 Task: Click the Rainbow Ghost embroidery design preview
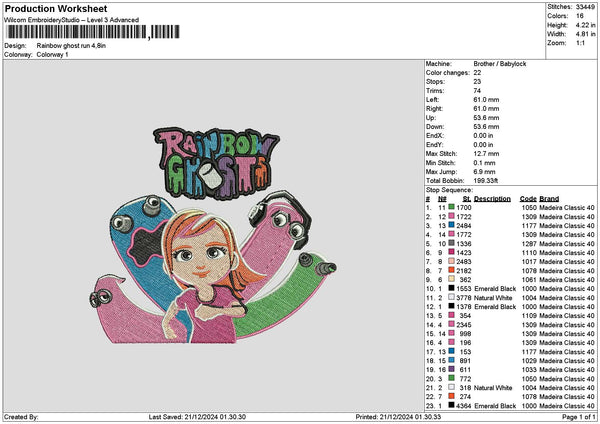213,235
